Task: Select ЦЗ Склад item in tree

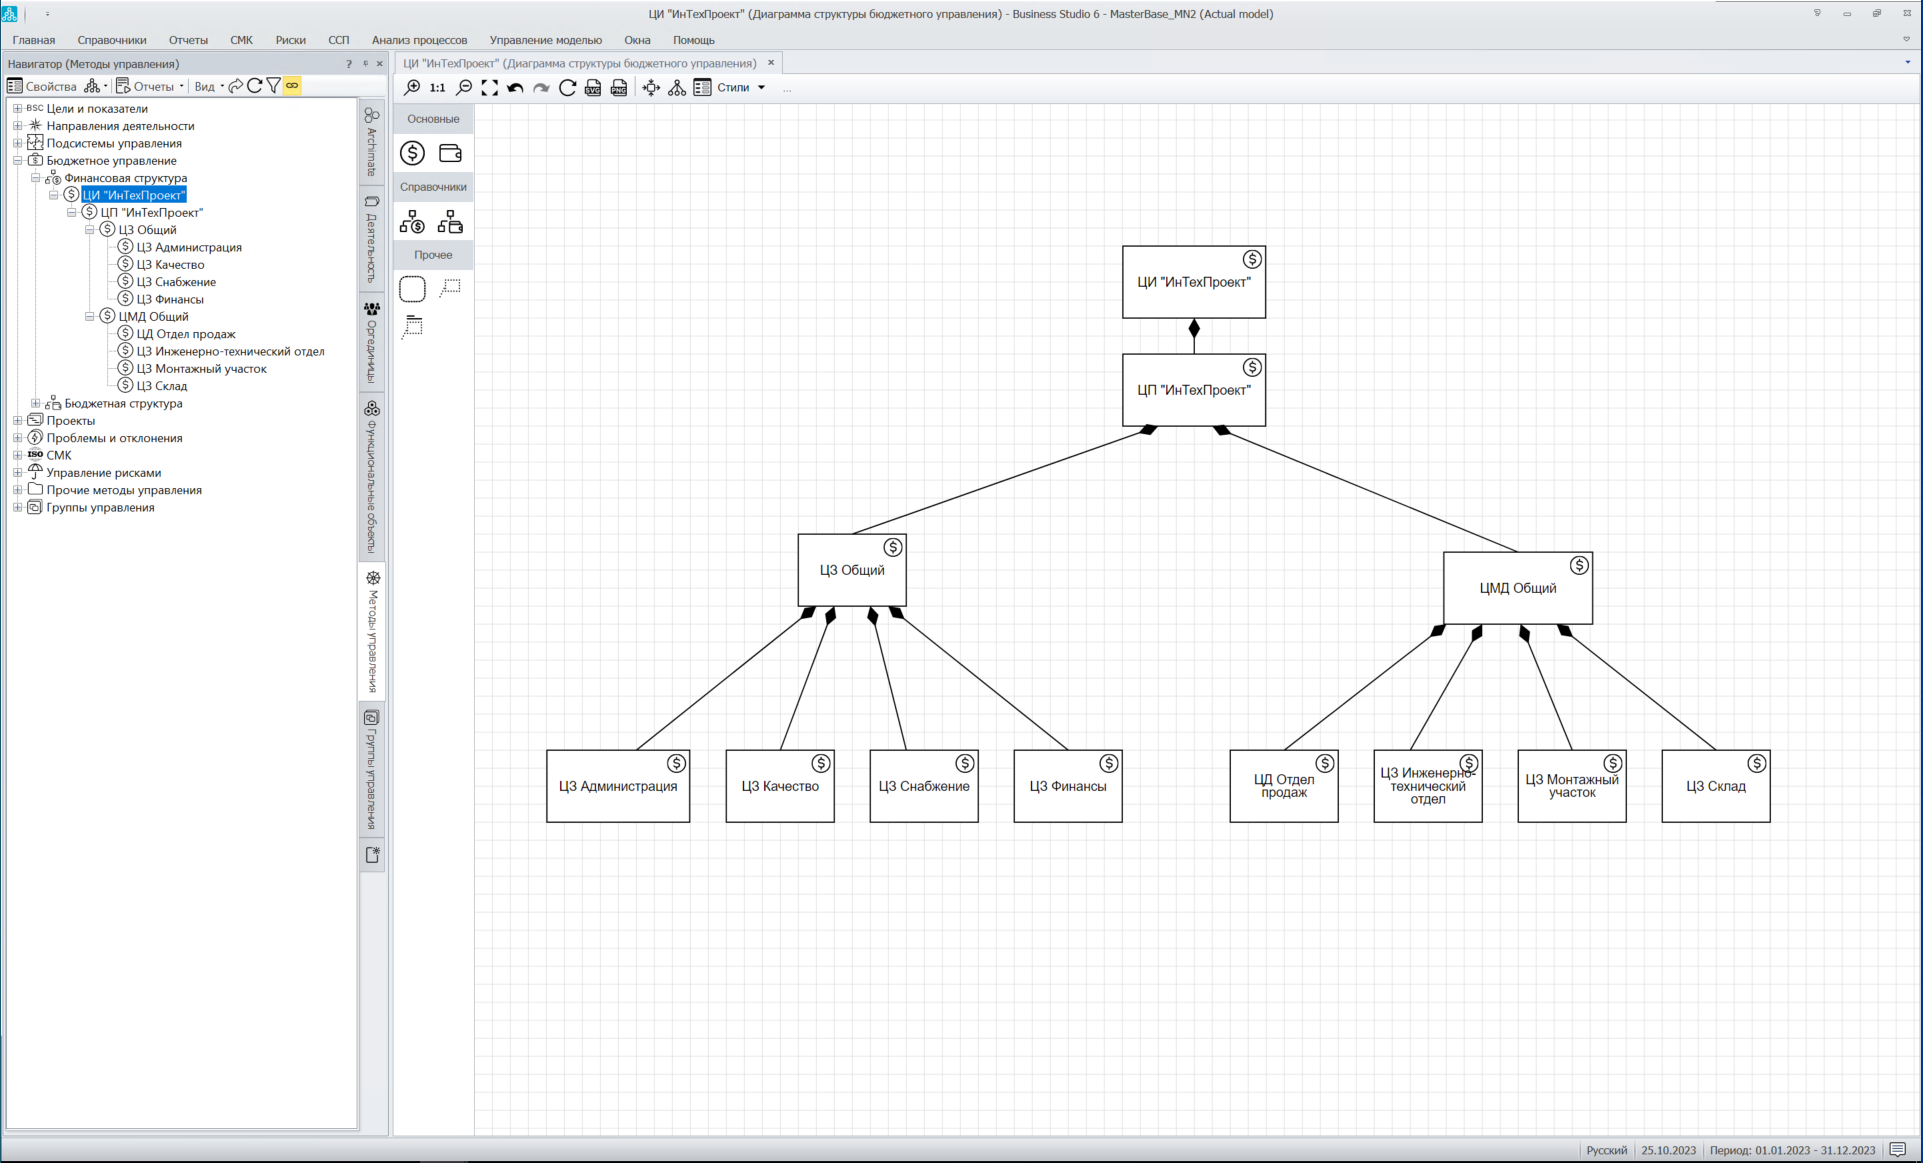Action: pos(162,386)
